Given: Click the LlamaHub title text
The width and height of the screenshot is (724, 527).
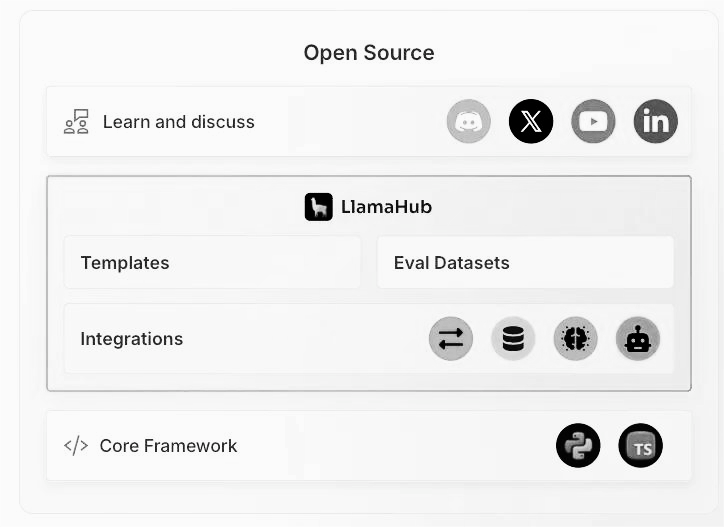Looking at the screenshot, I should pyautogui.click(x=386, y=207).
